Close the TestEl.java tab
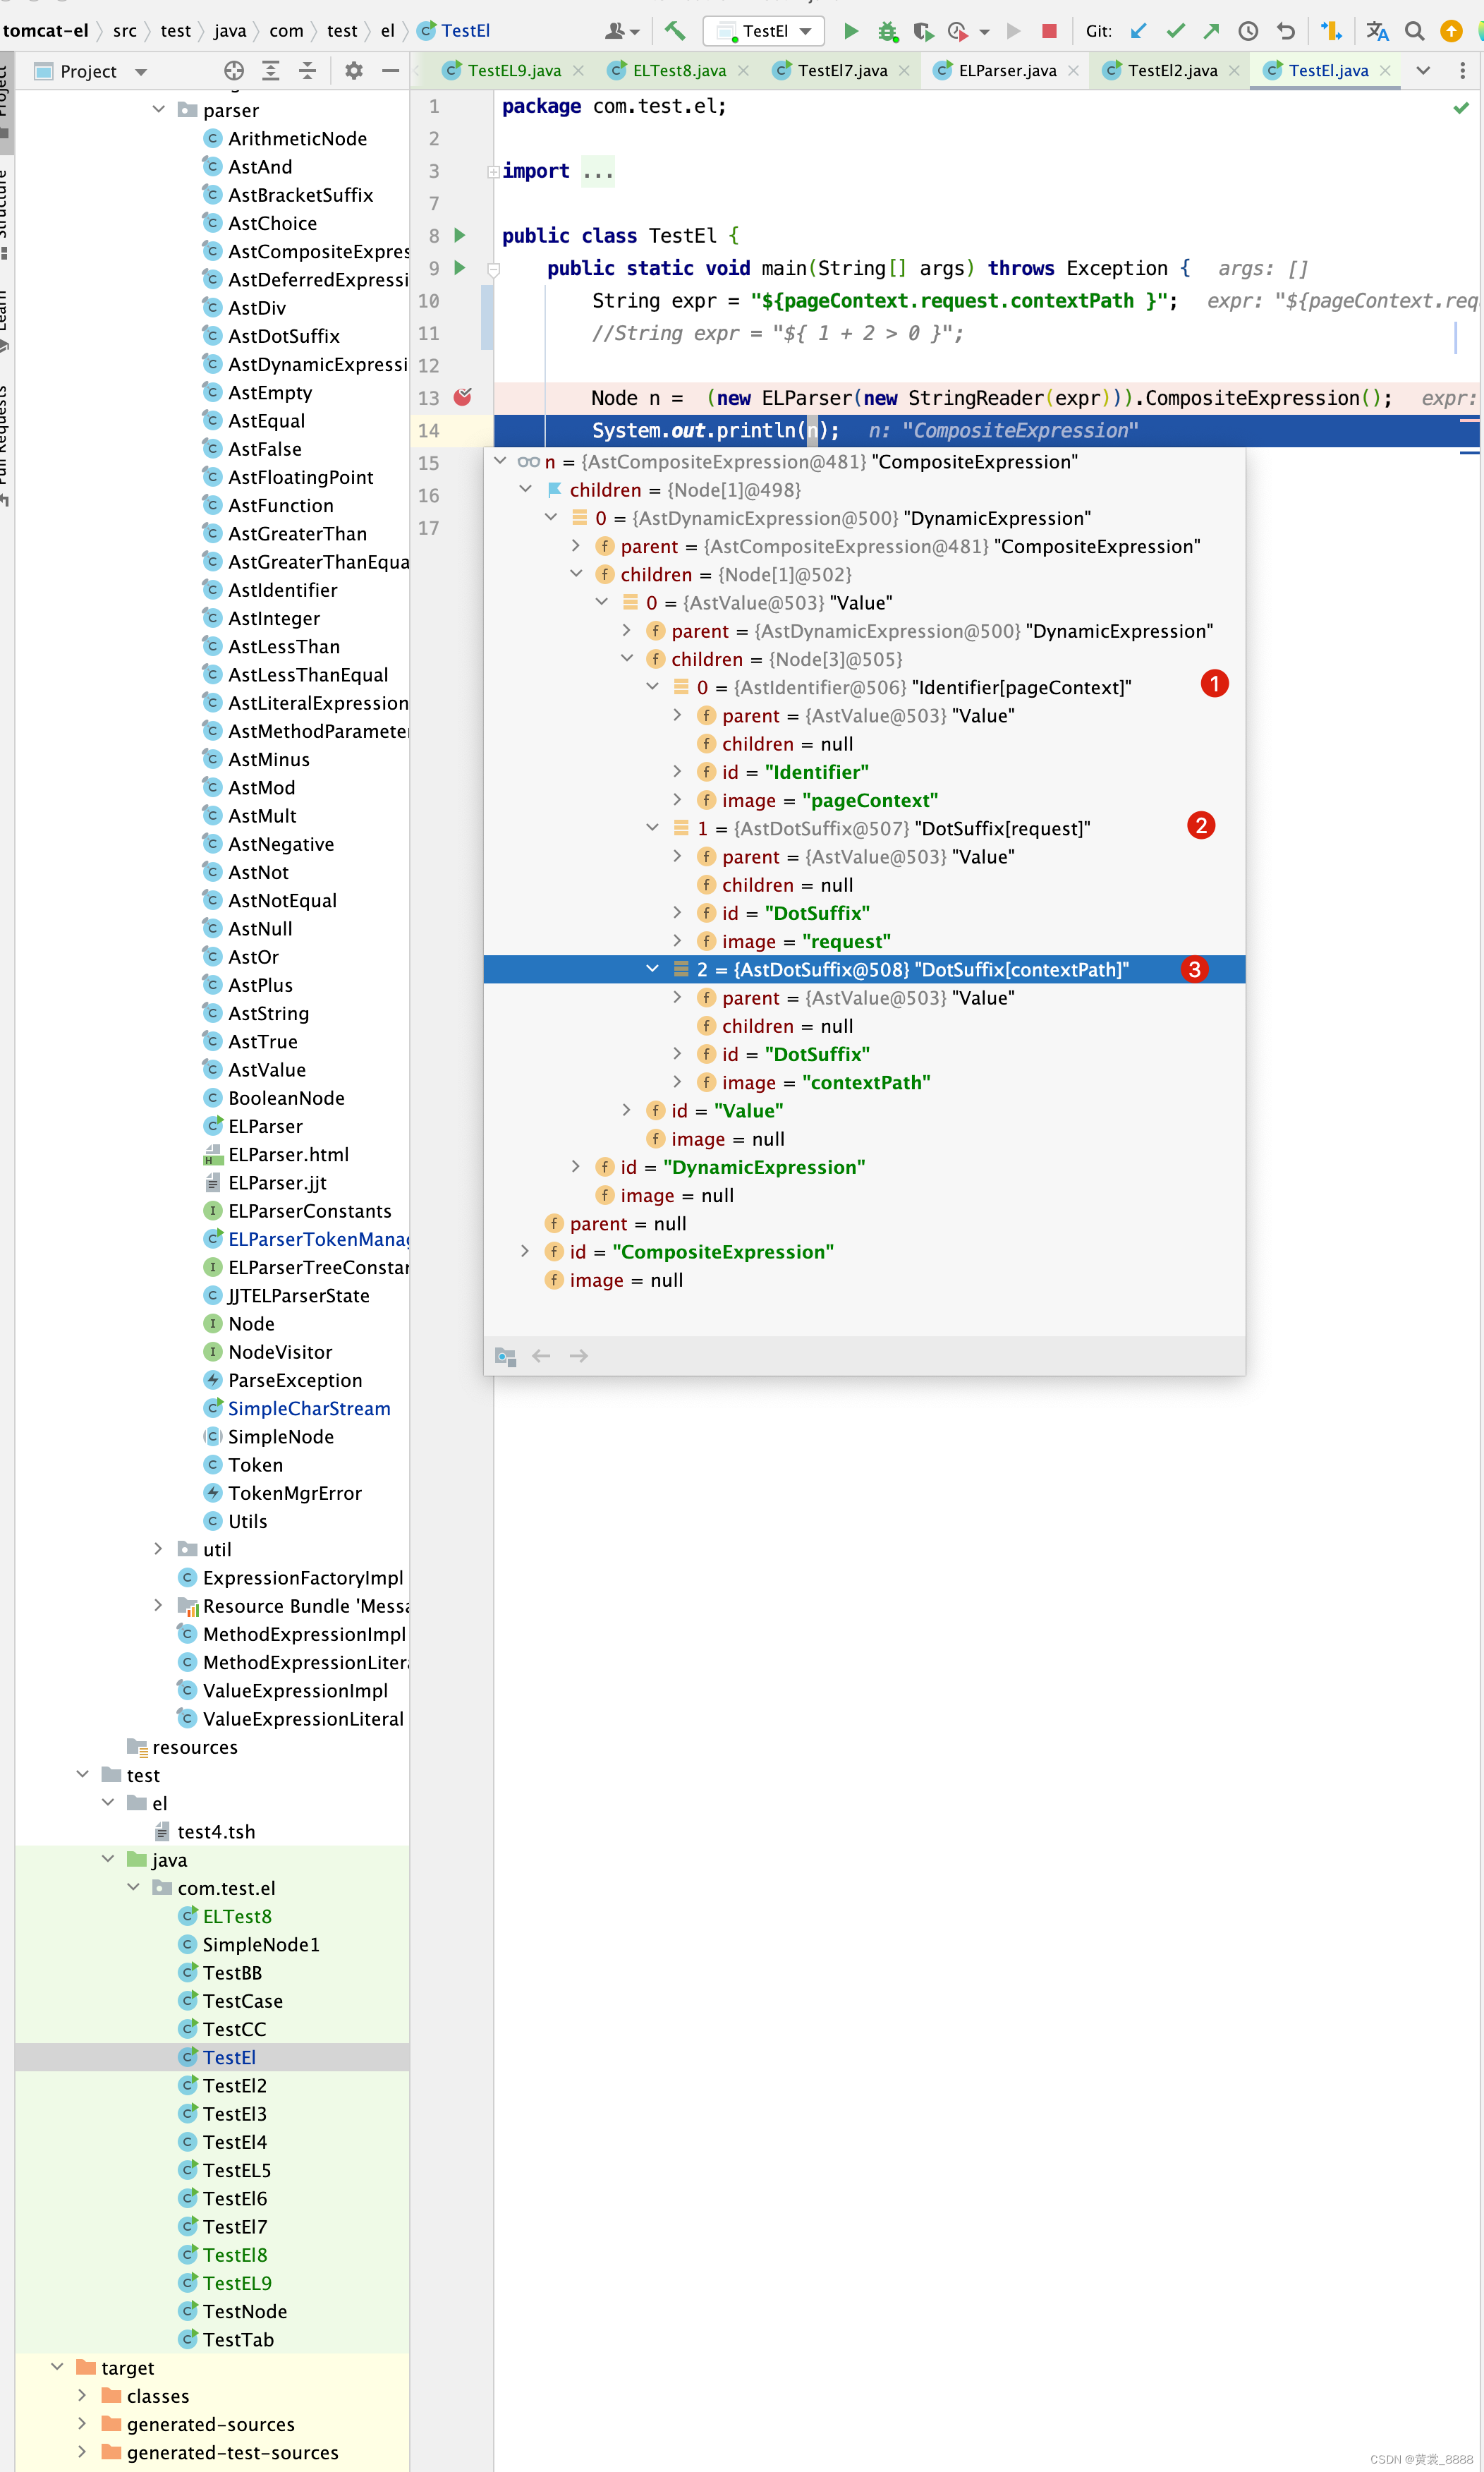 point(1385,71)
